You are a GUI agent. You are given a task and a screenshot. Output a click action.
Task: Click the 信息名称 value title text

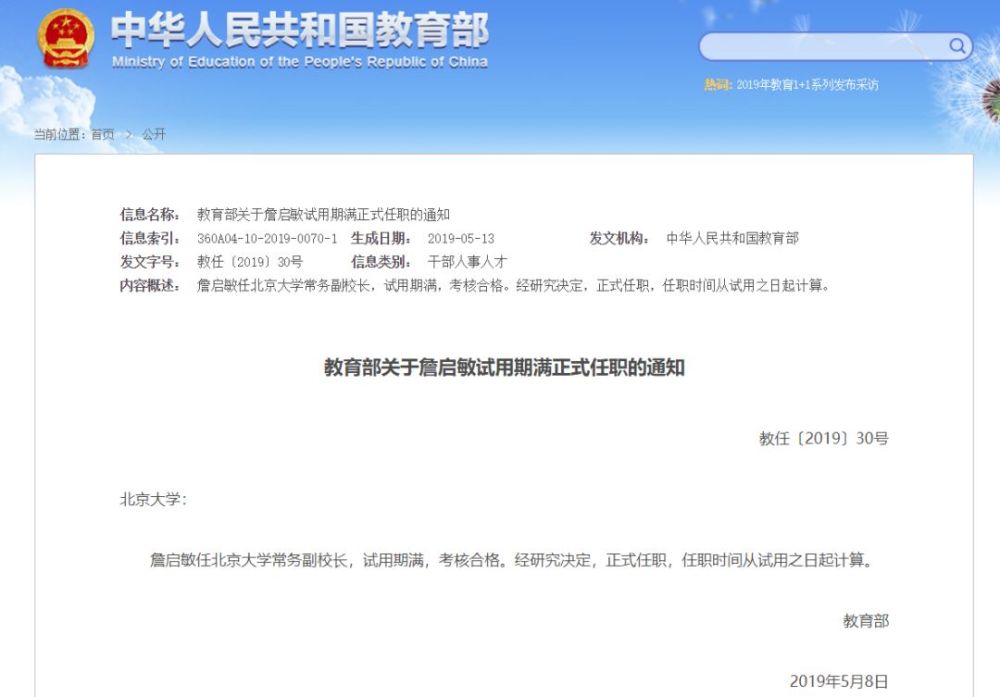pyautogui.click(x=323, y=215)
